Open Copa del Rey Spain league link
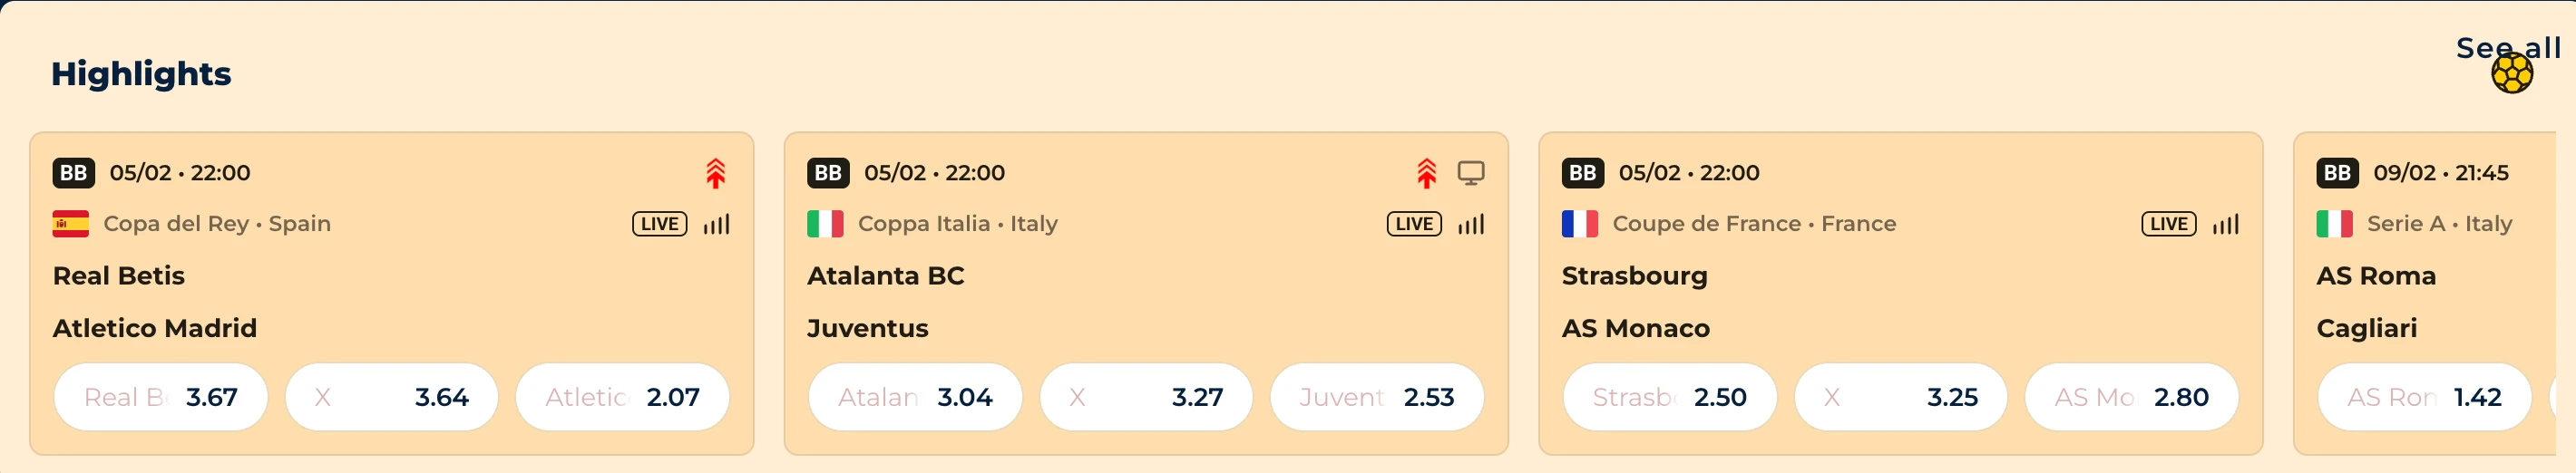The height and width of the screenshot is (473, 2576). (217, 224)
